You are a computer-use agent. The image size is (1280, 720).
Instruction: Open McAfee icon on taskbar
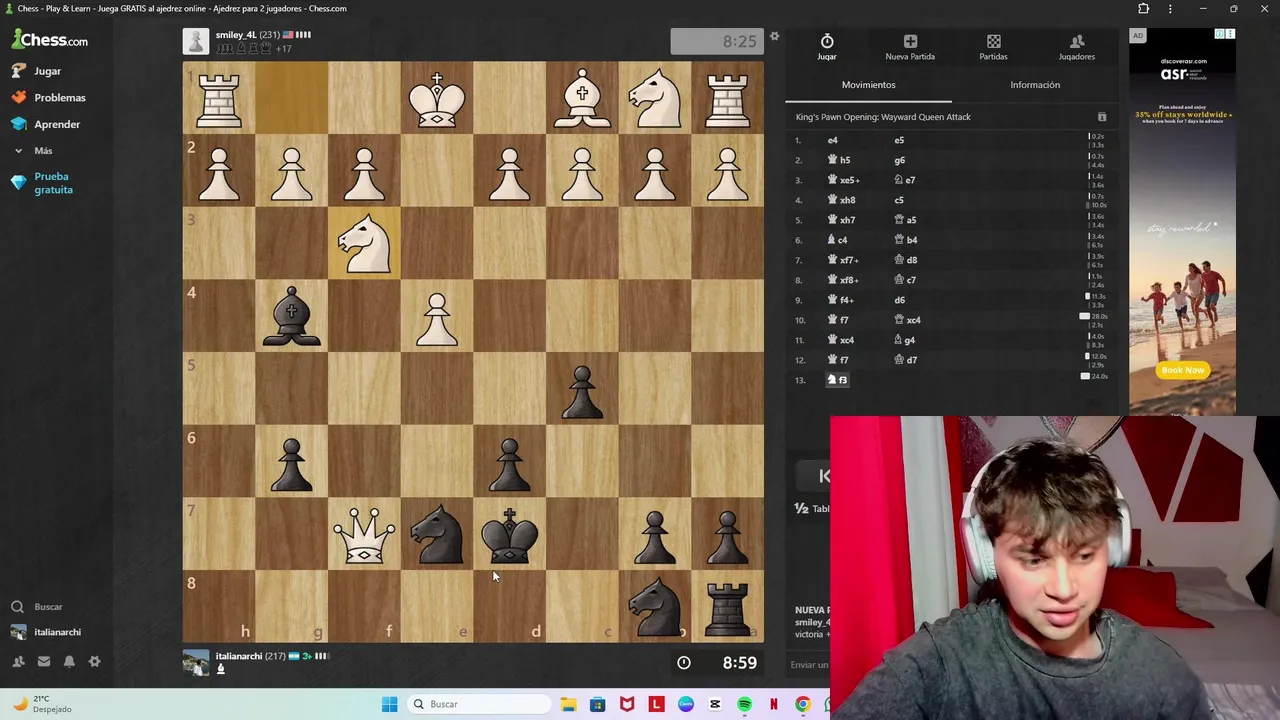tap(627, 704)
